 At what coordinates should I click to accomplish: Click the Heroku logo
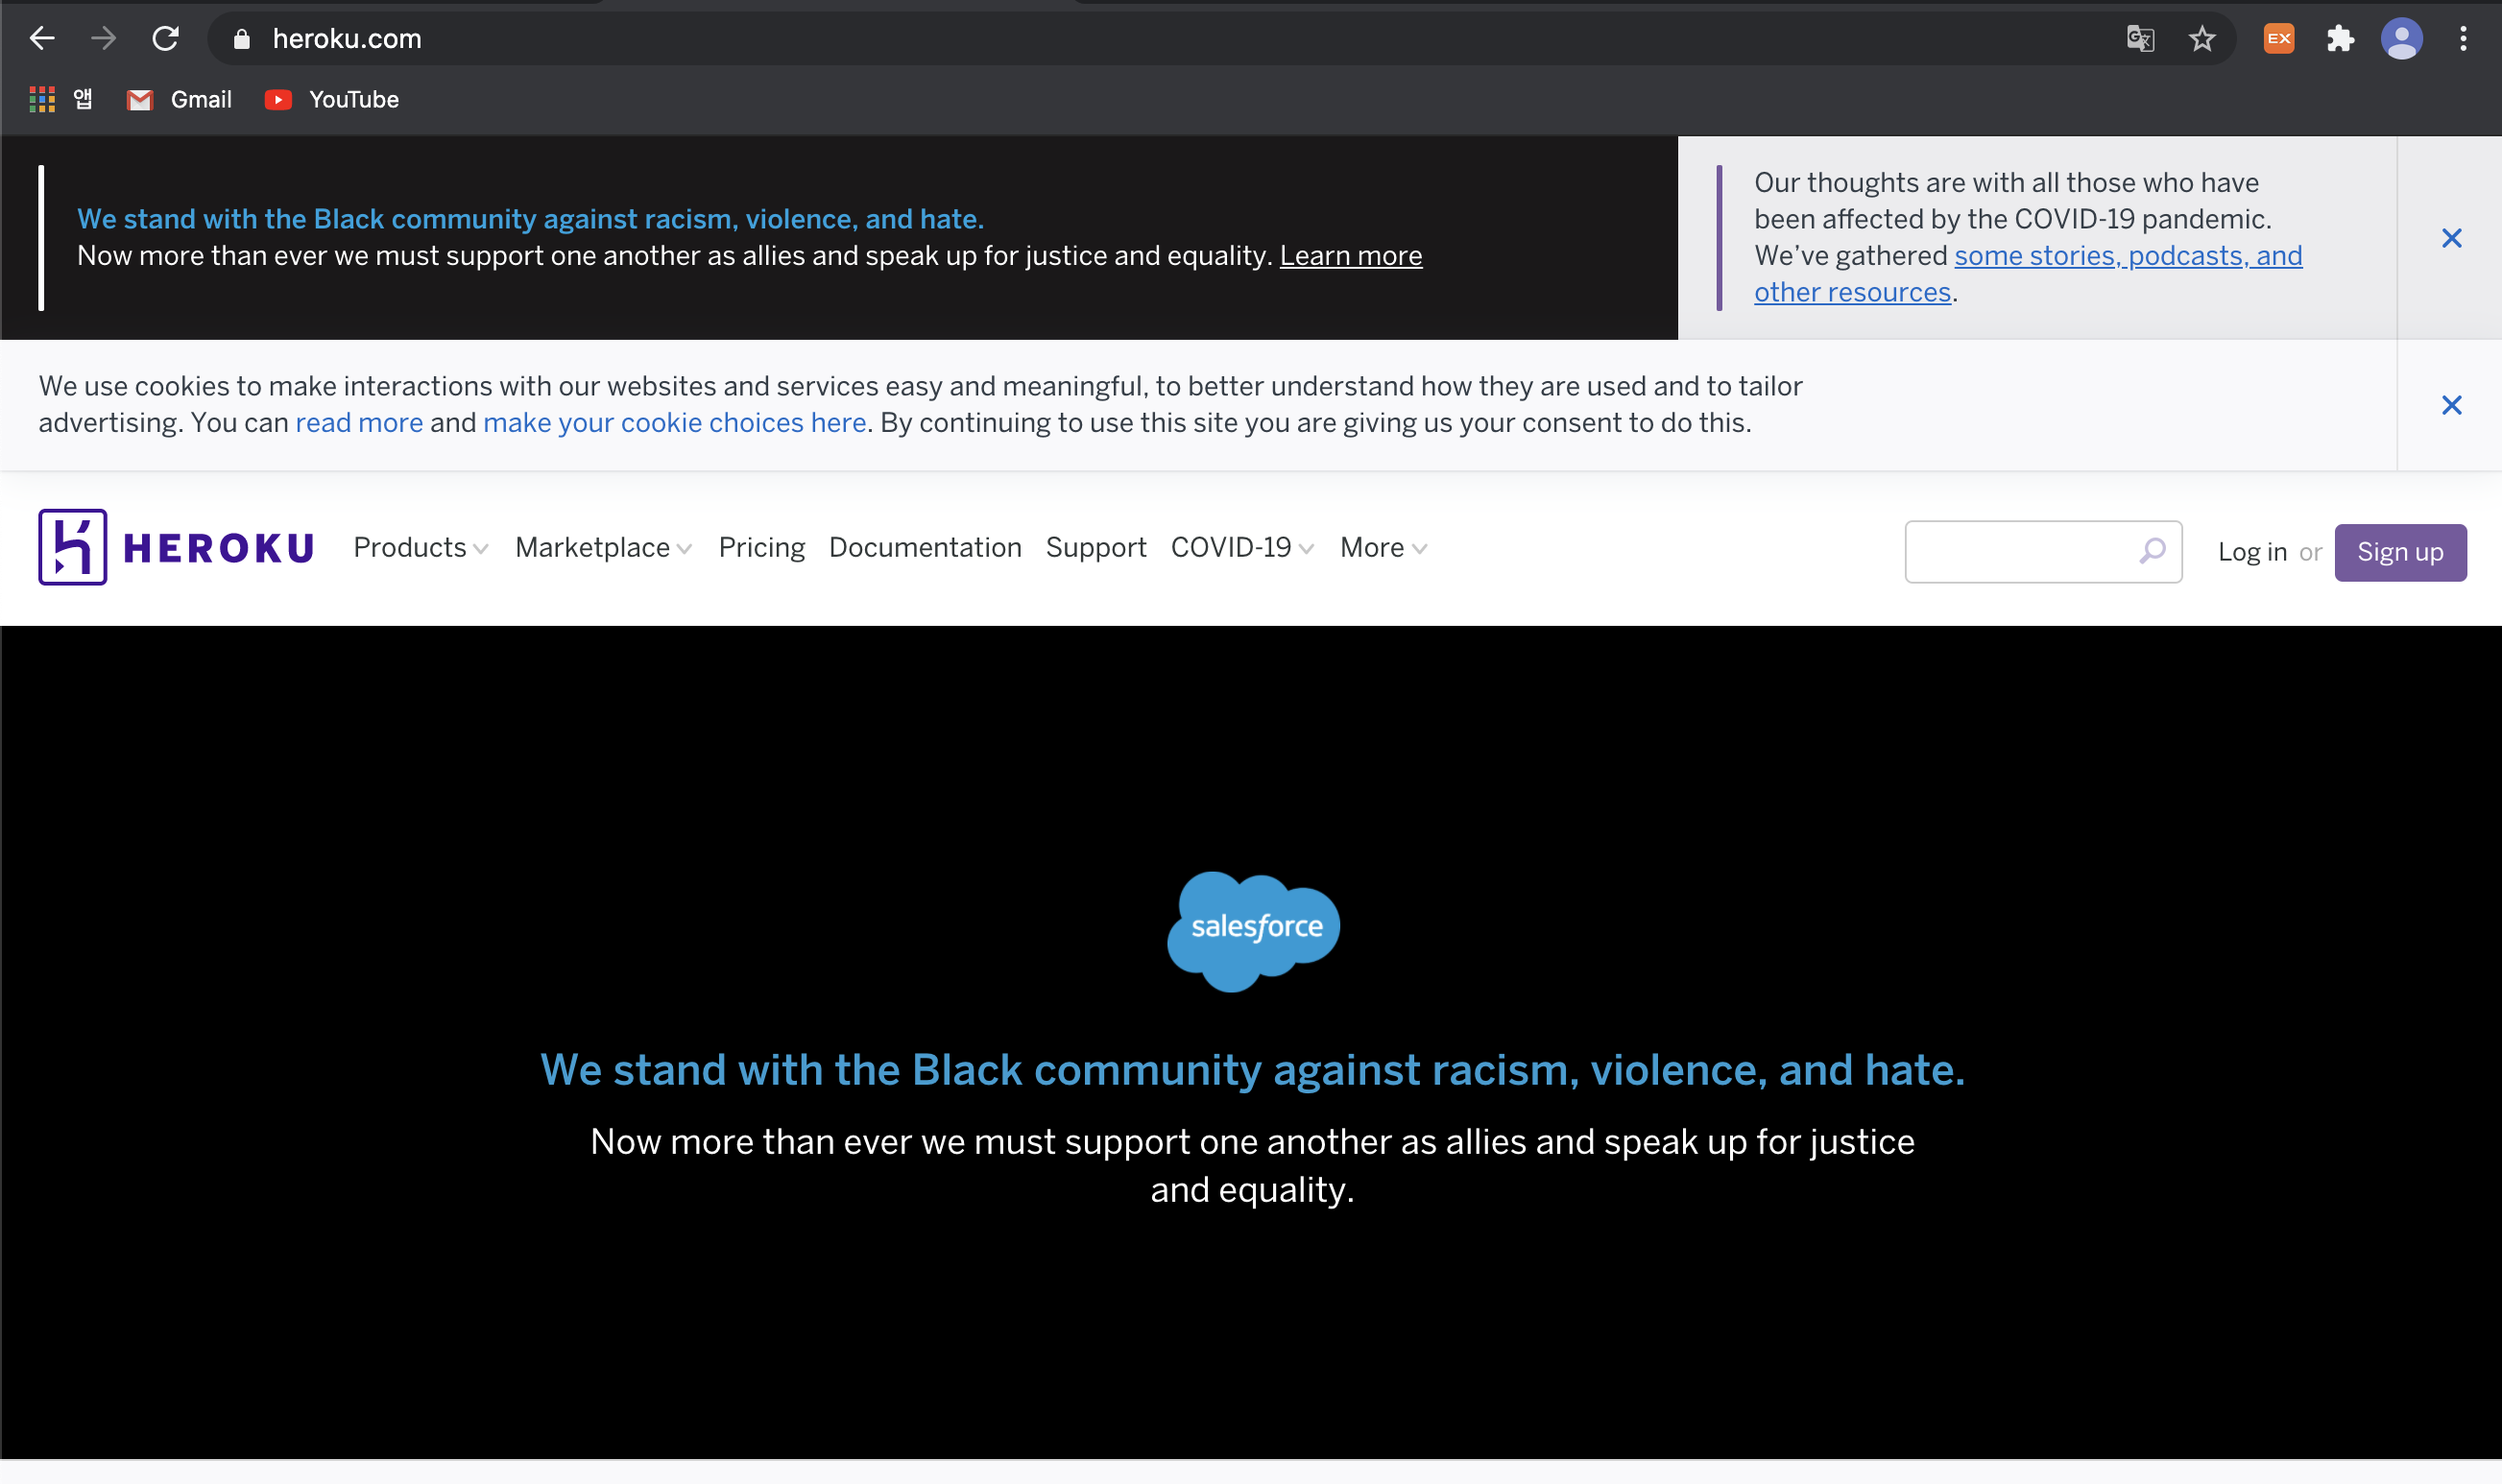tap(175, 546)
